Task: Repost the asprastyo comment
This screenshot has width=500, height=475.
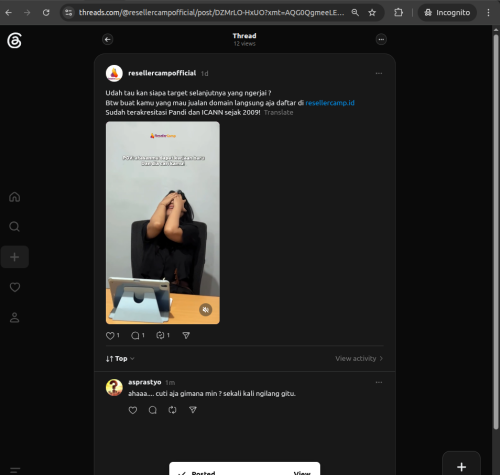Action: pos(172,410)
